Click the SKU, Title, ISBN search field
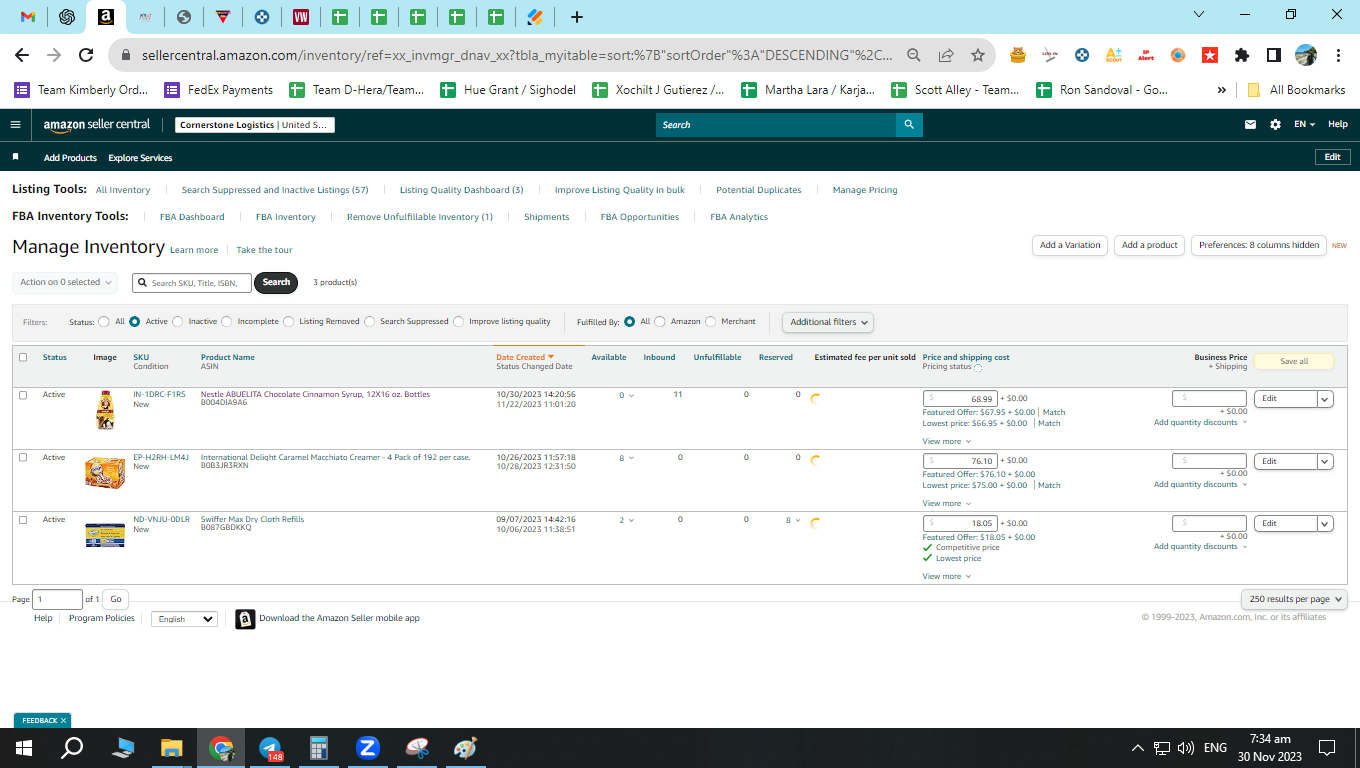Viewport: 1360px width, 768px height. [192, 283]
